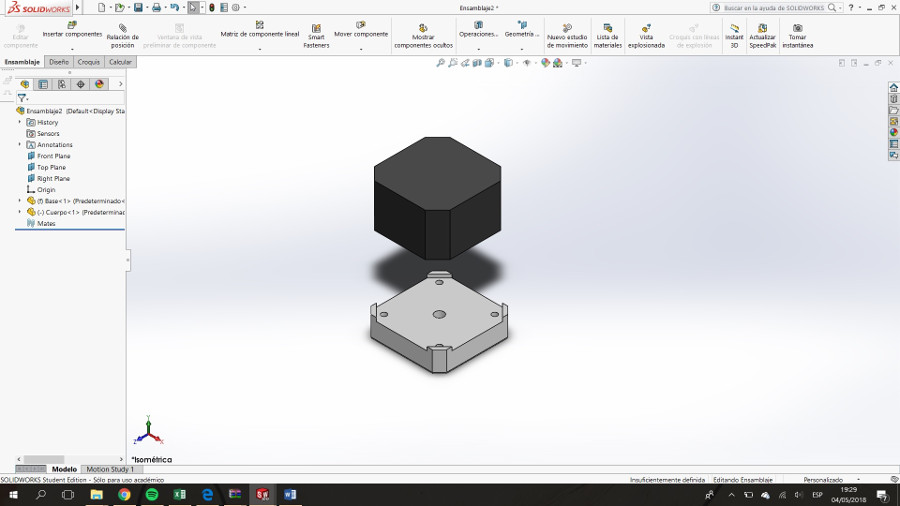Open the Motion Study 1 tab

tap(110, 469)
